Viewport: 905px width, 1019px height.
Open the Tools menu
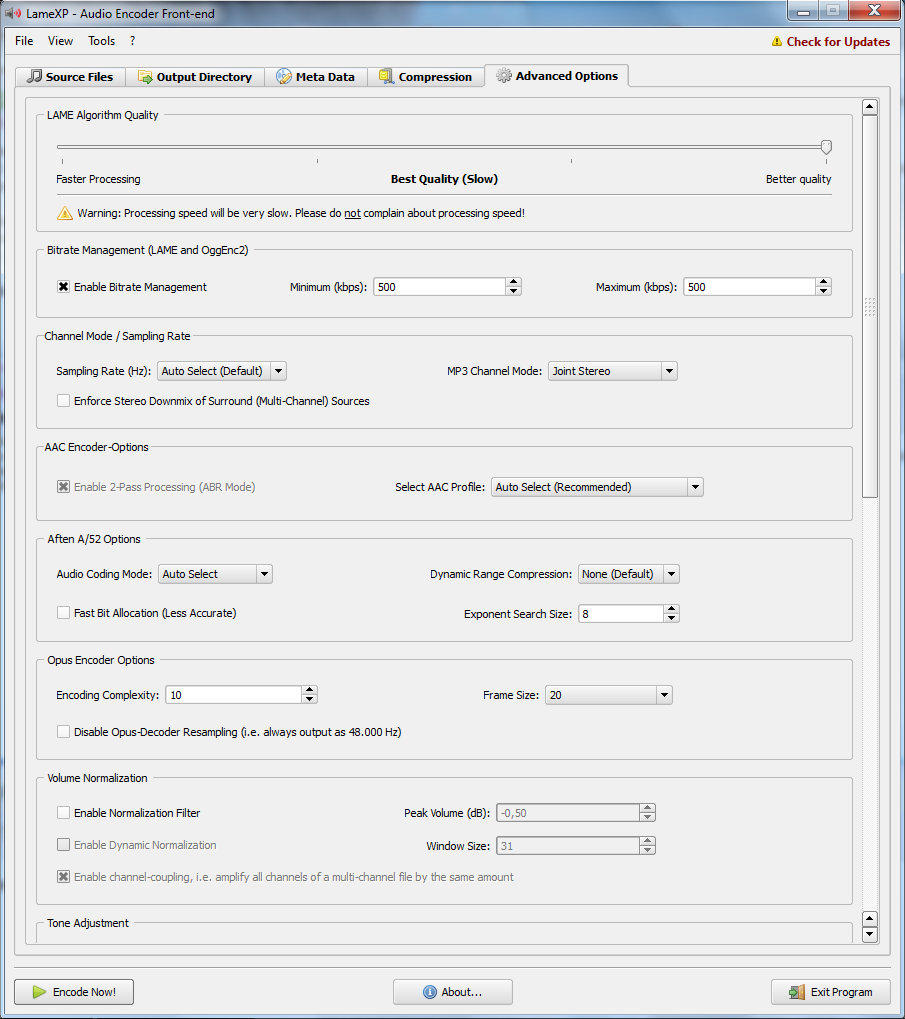point(101,41)
